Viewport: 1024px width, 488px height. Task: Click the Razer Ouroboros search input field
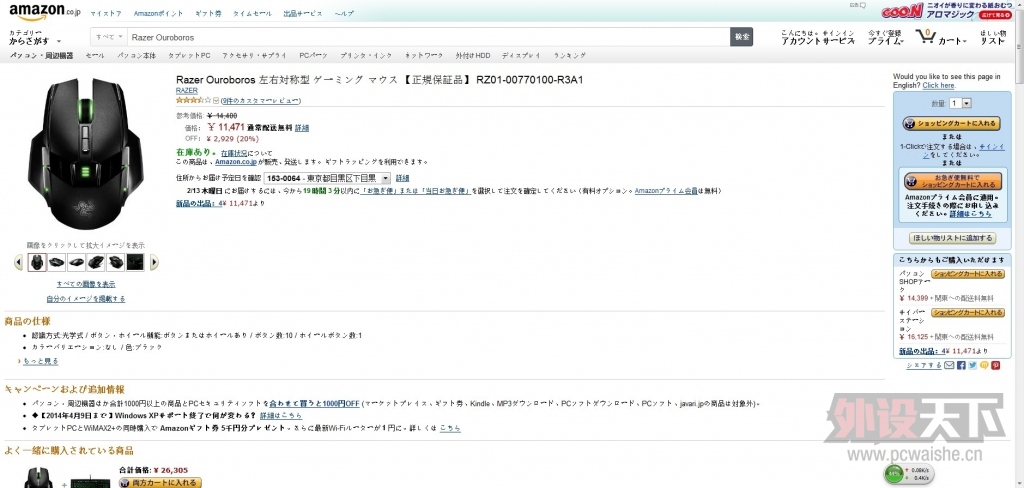(428, 37)
